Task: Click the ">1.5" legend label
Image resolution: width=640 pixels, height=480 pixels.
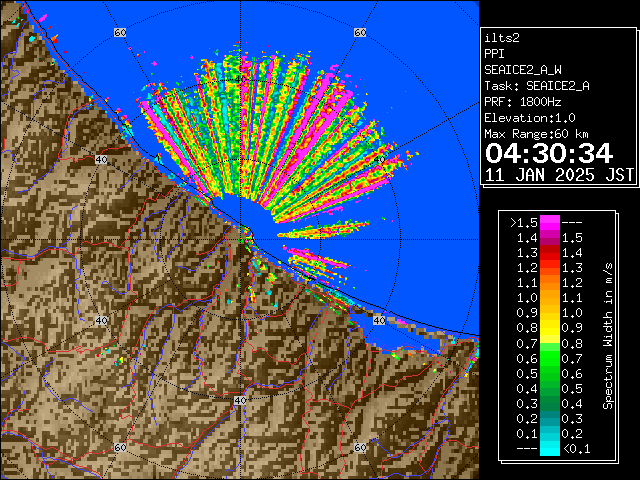Action: click(524, 223)
